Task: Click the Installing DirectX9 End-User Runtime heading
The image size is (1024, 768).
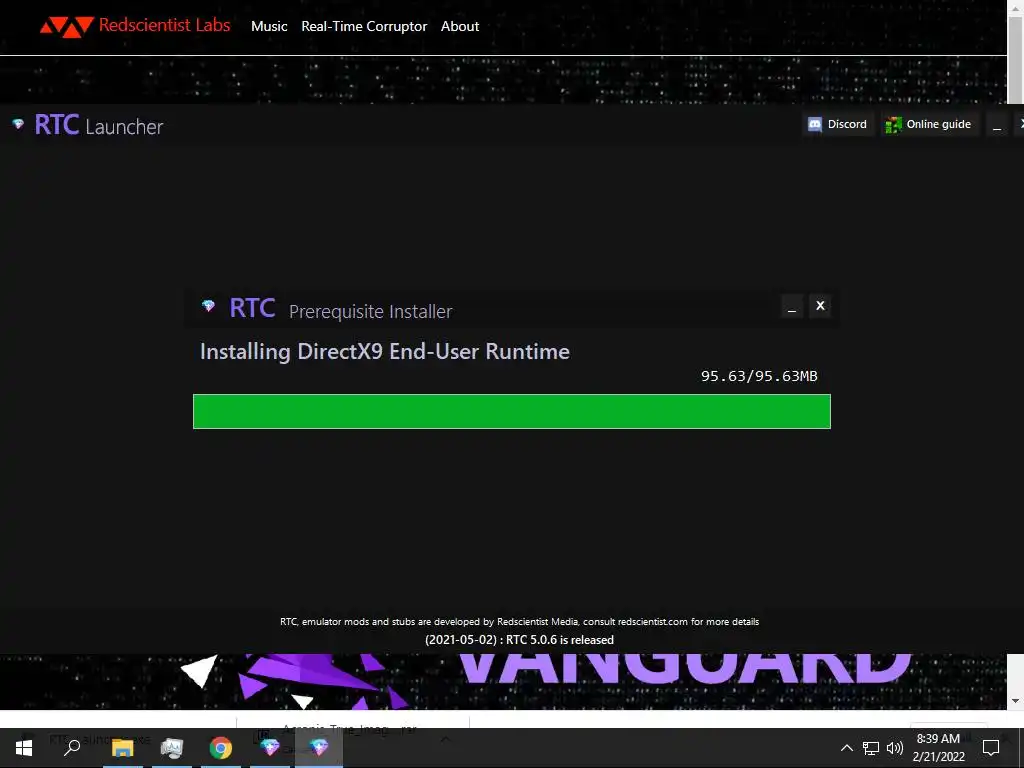Action: coord(385,351)
